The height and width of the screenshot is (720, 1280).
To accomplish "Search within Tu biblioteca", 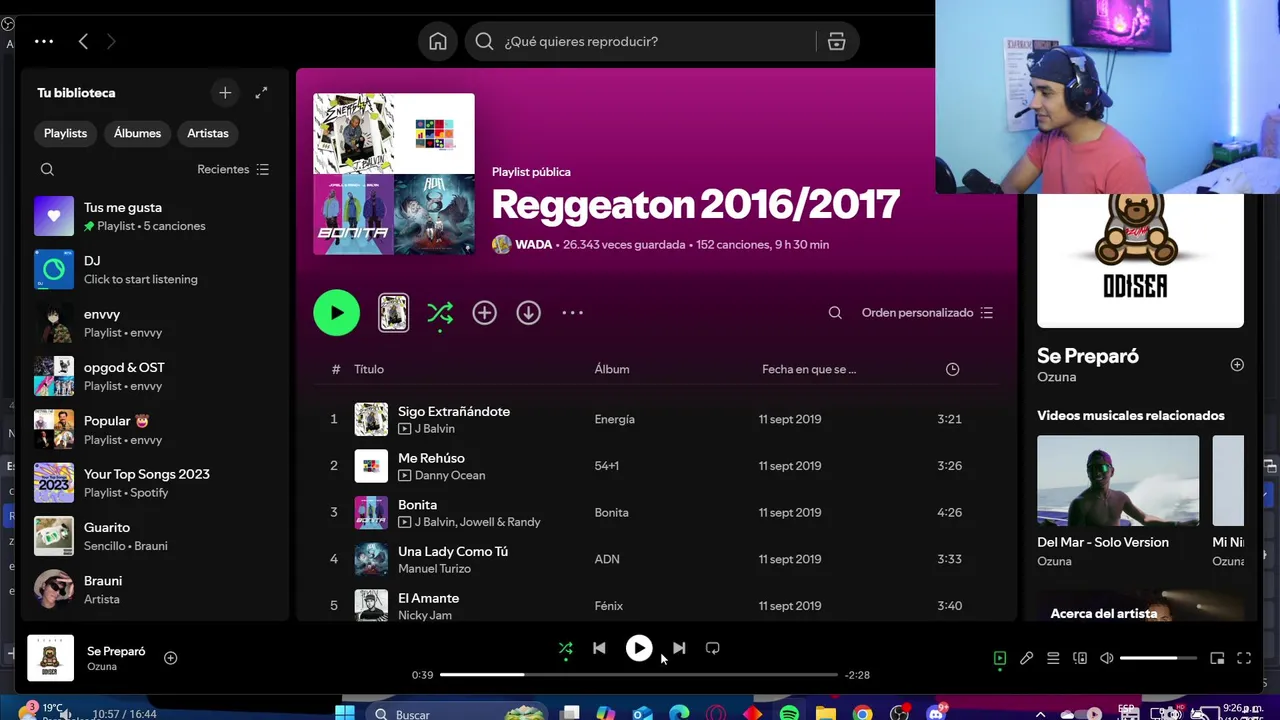I will pyautogui.click(x=47, y=169).
